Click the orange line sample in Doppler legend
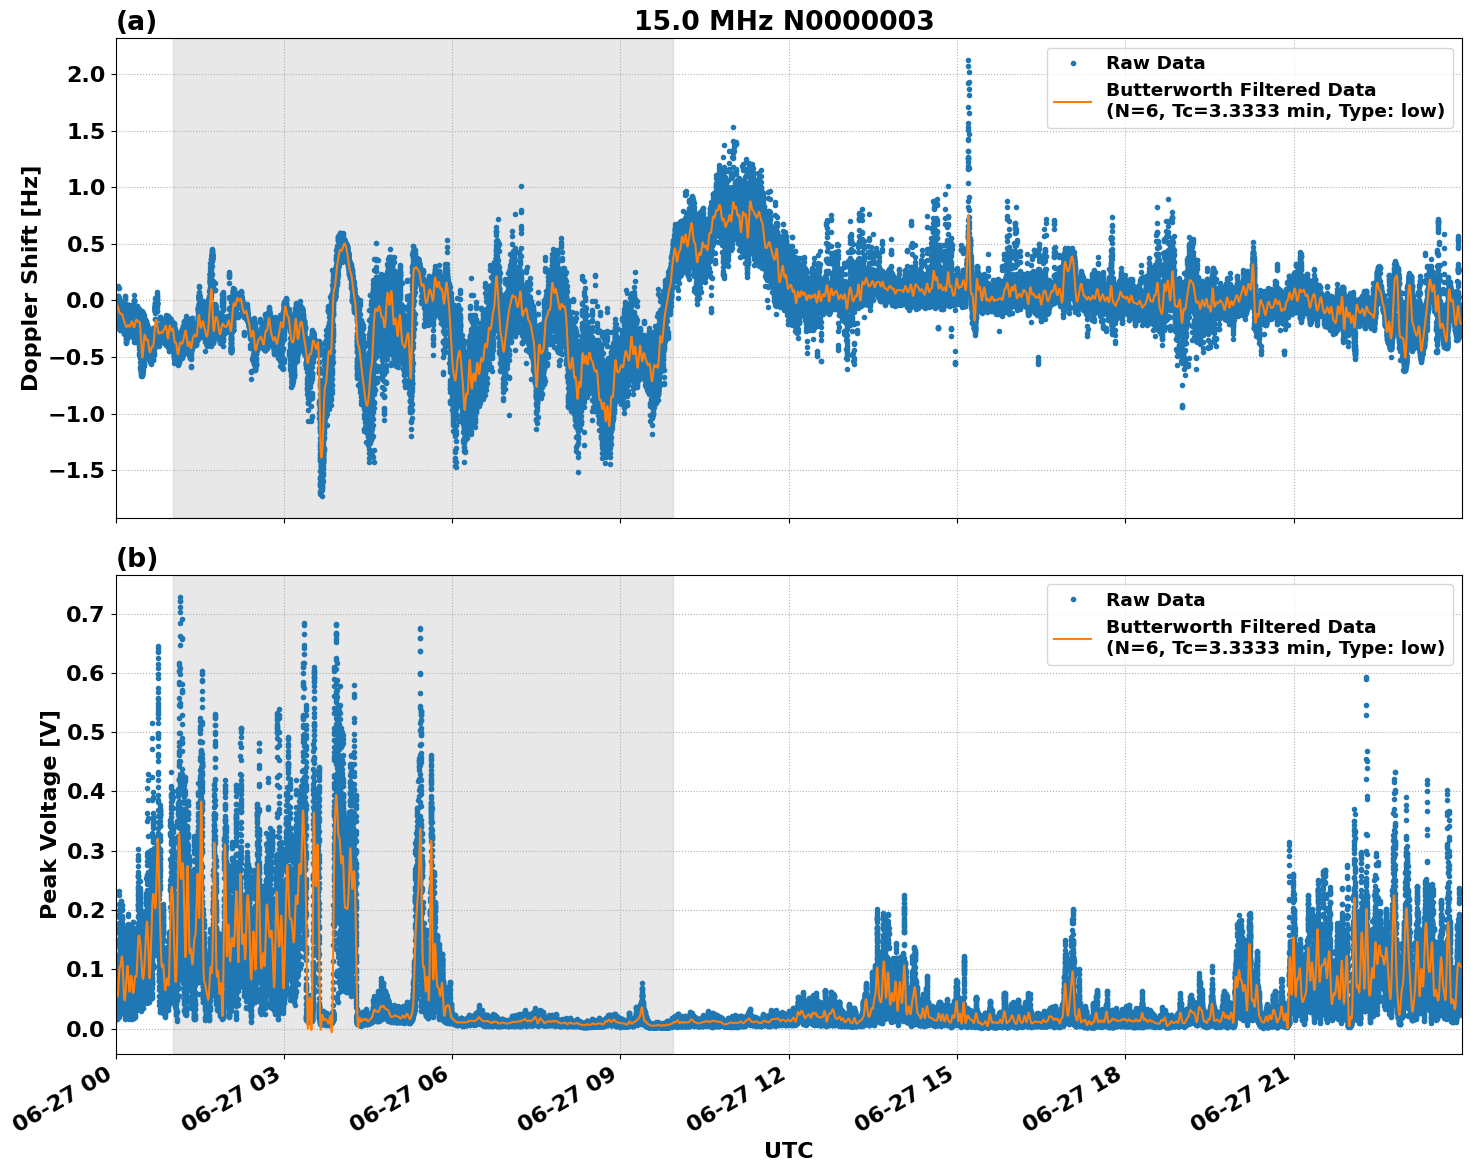This screenshot has width=1471, height=1172. [1073, 101]
